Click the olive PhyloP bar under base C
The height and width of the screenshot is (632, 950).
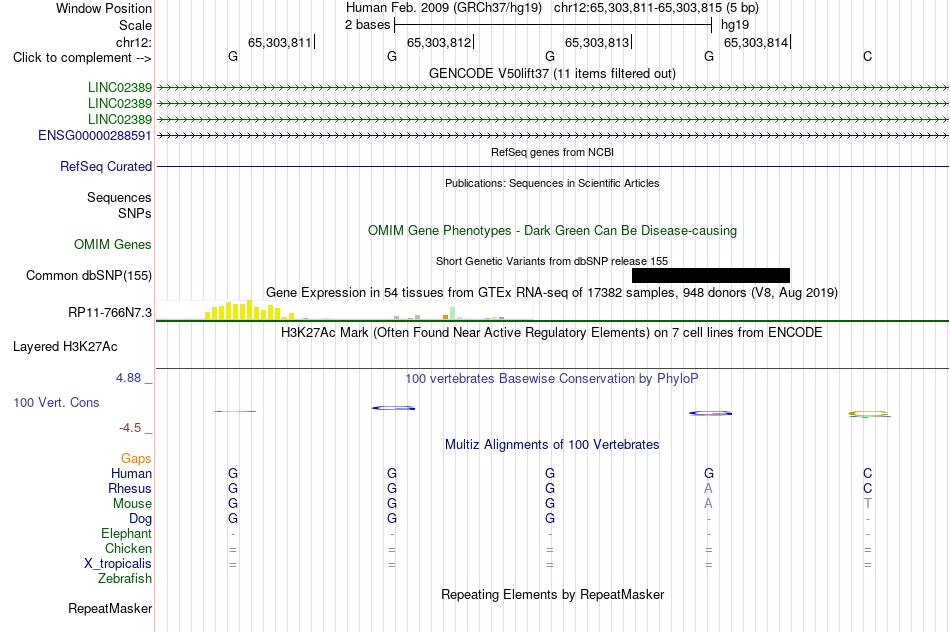point(869,414)
